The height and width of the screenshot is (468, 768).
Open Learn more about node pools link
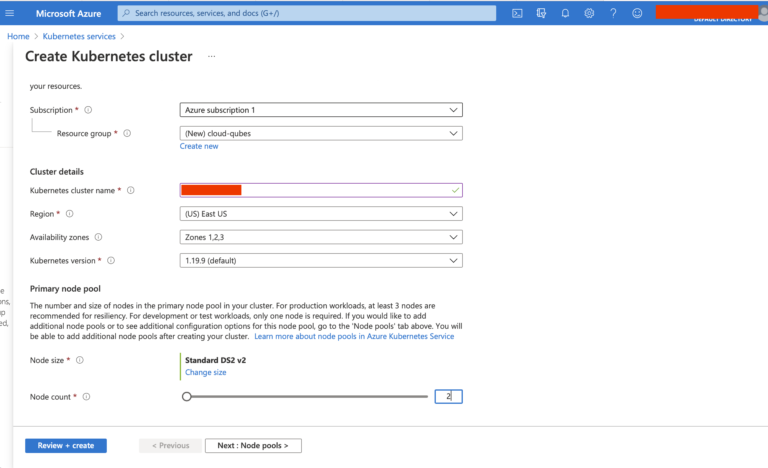point(354,336)
